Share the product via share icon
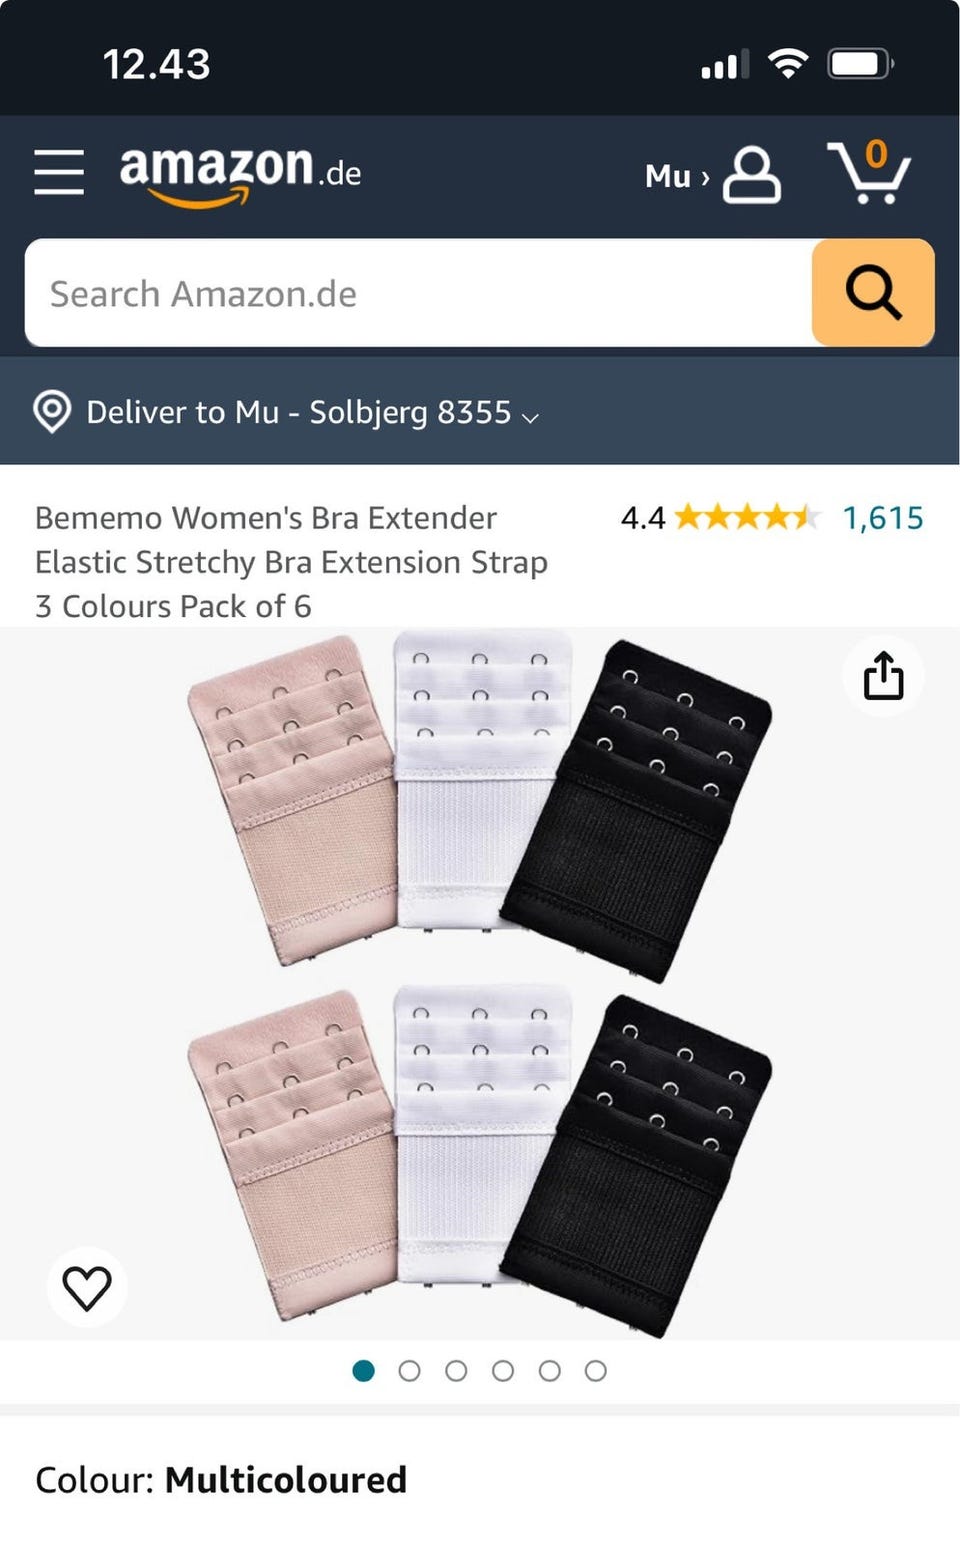The height and width of the screenshot is (1545, 960). [x=883, y=676]
